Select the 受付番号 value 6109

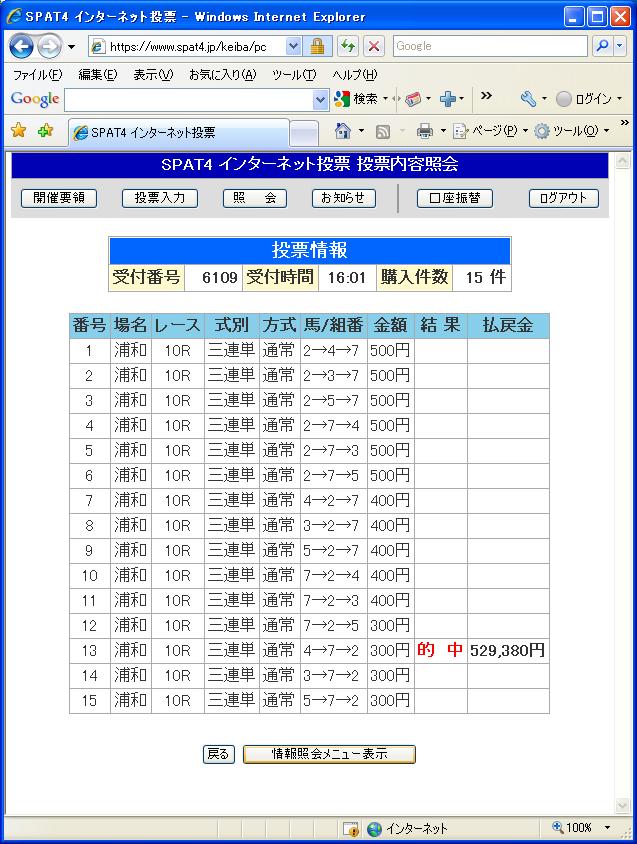(220, 278)
